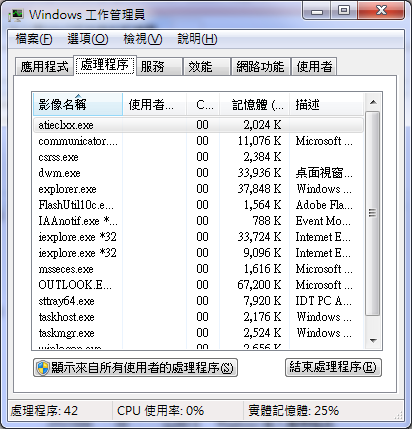
Task: Sort by 描述 column header
Action: [326, 105]
